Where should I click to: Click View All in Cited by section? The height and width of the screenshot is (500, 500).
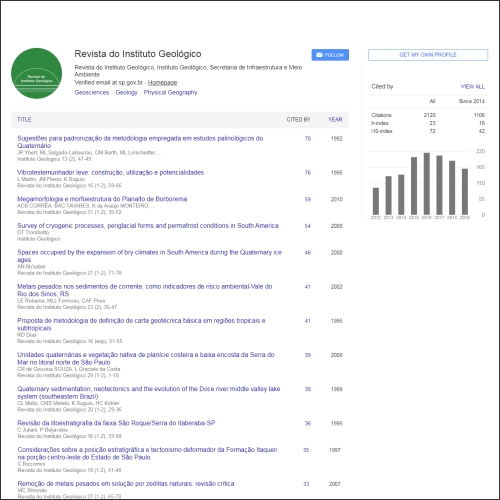coord(472,87)
